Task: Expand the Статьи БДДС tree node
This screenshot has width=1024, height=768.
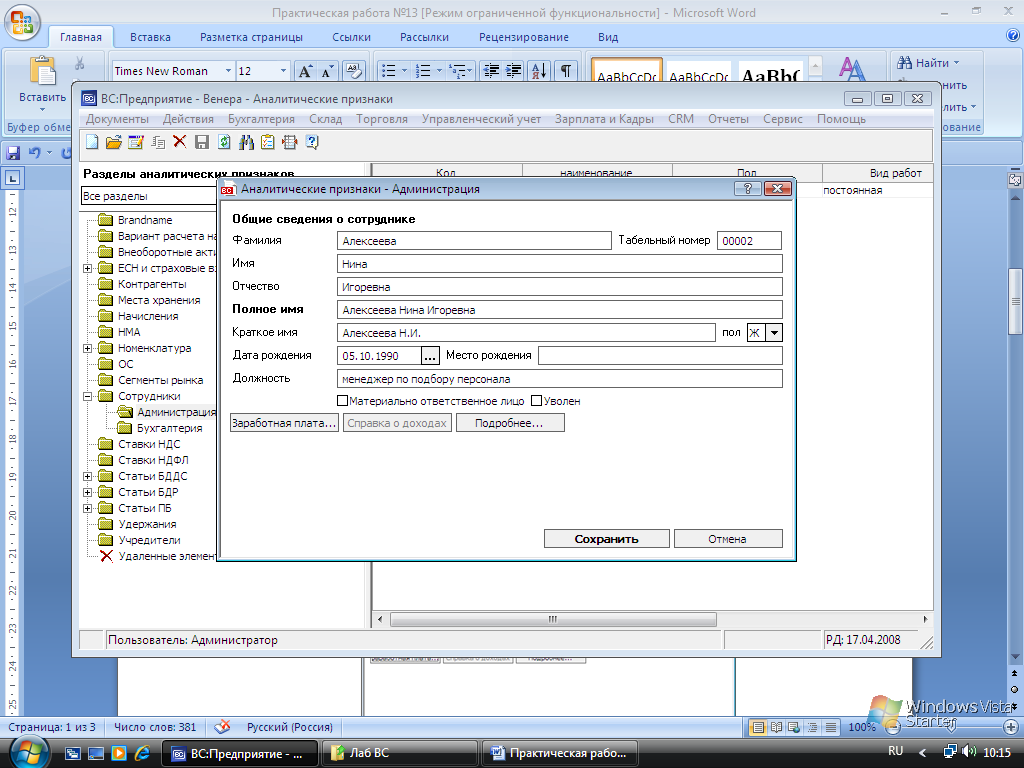Action: pyautogui.click(x=88, y=477)
